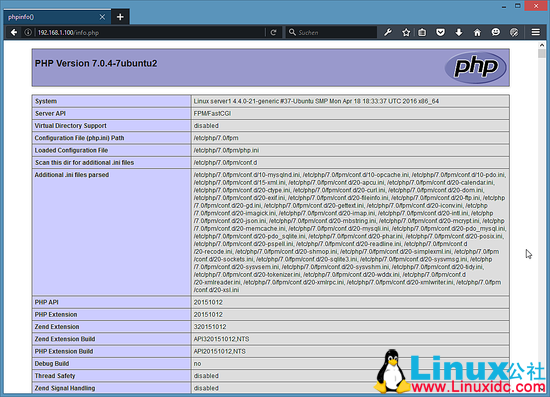Screen dimensions: 550x397
Task: Open the hamburger menu
Action: point(536,33)
